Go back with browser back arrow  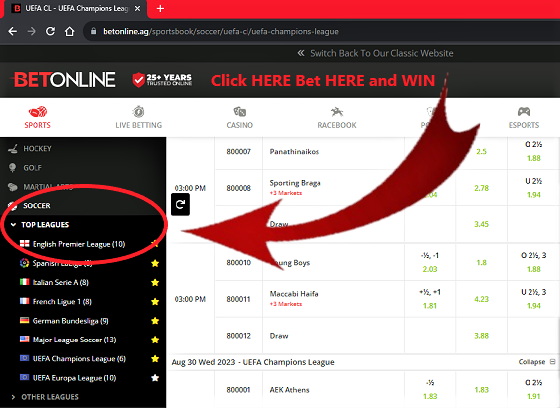click(13, 31)
